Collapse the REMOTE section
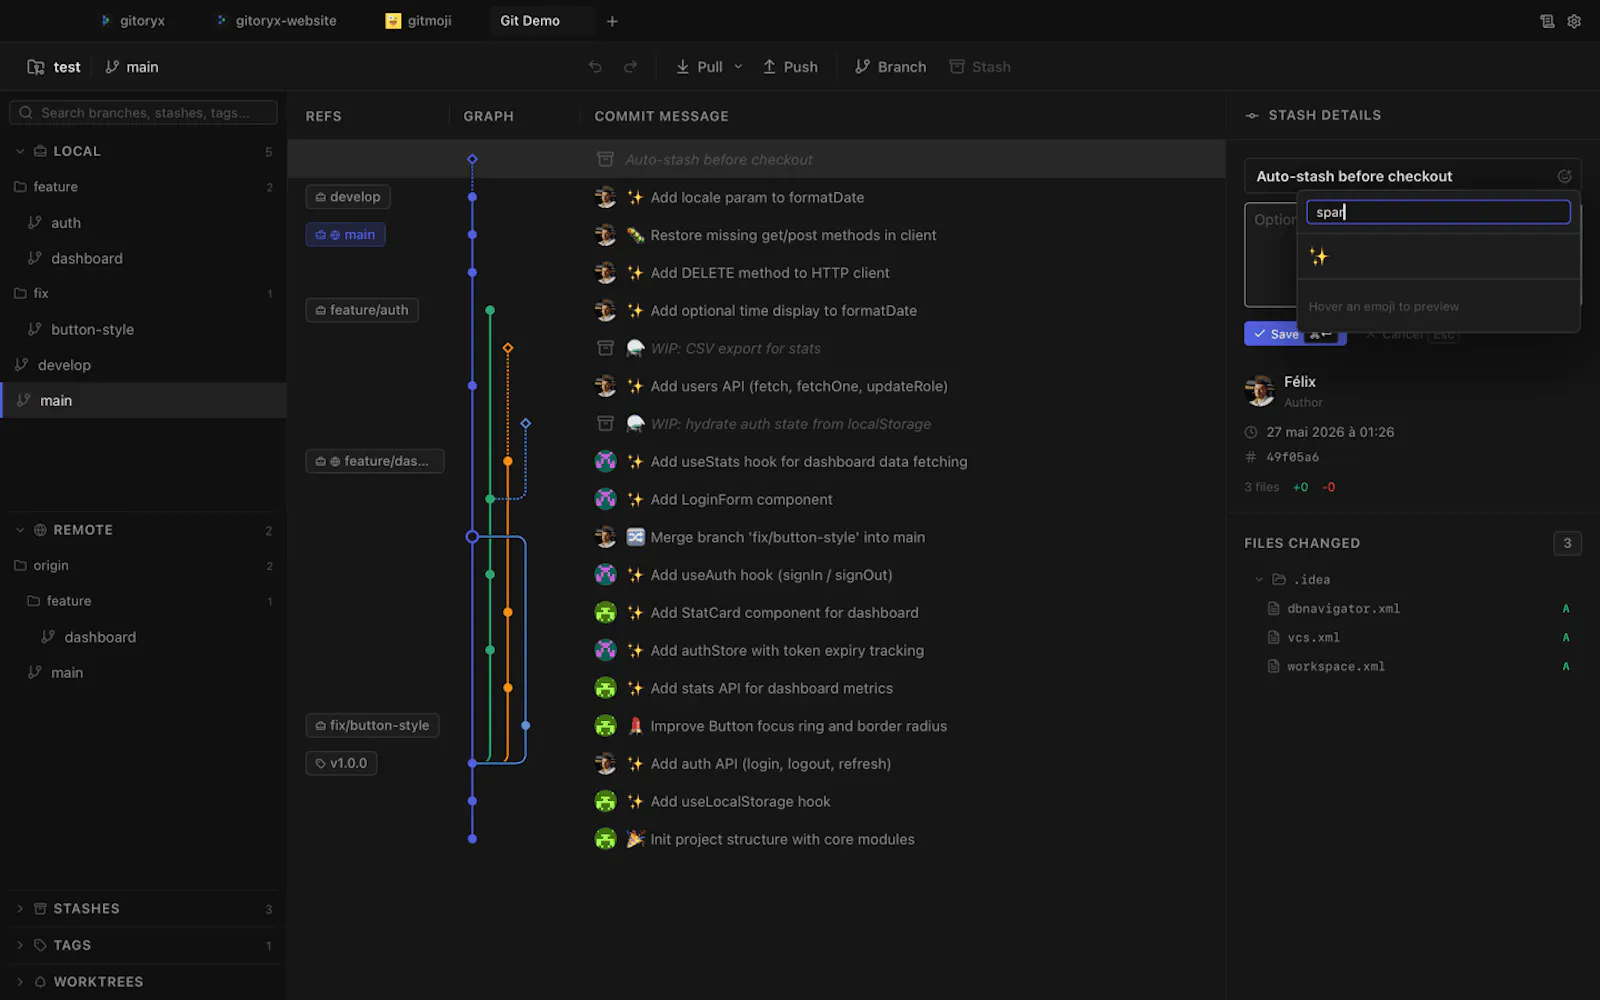The height and width of the screenshot is (1000, 1600). 20,530
